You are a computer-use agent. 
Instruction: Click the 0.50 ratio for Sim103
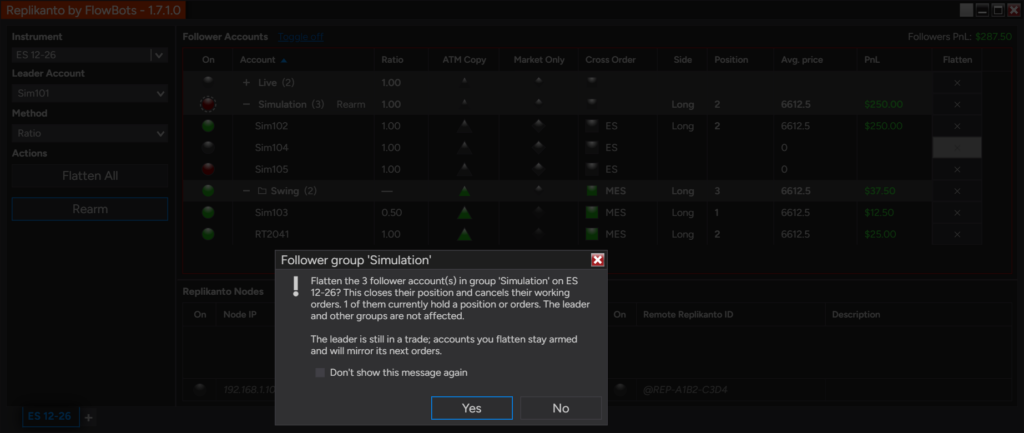[x=391, y=212]
